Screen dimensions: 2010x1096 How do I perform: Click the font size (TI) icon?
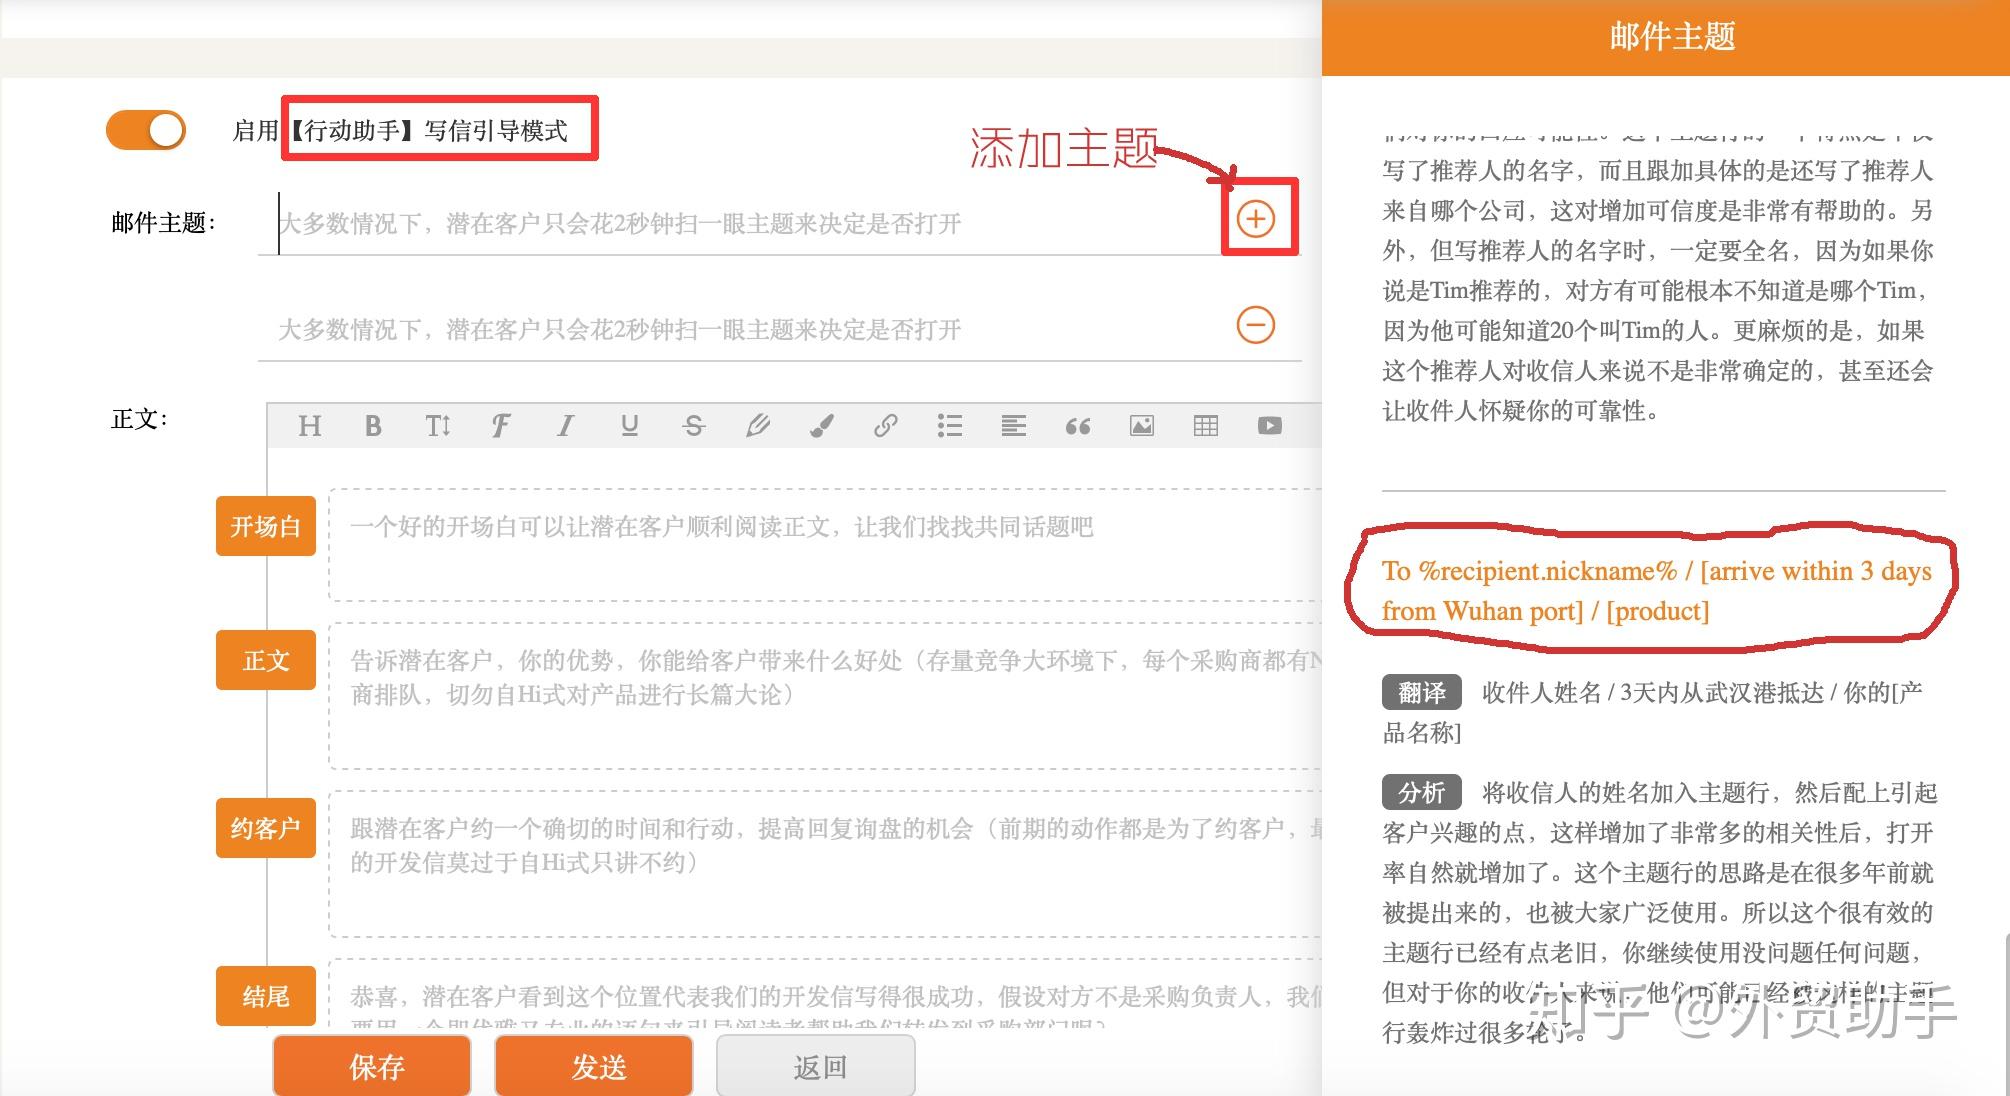437,426
